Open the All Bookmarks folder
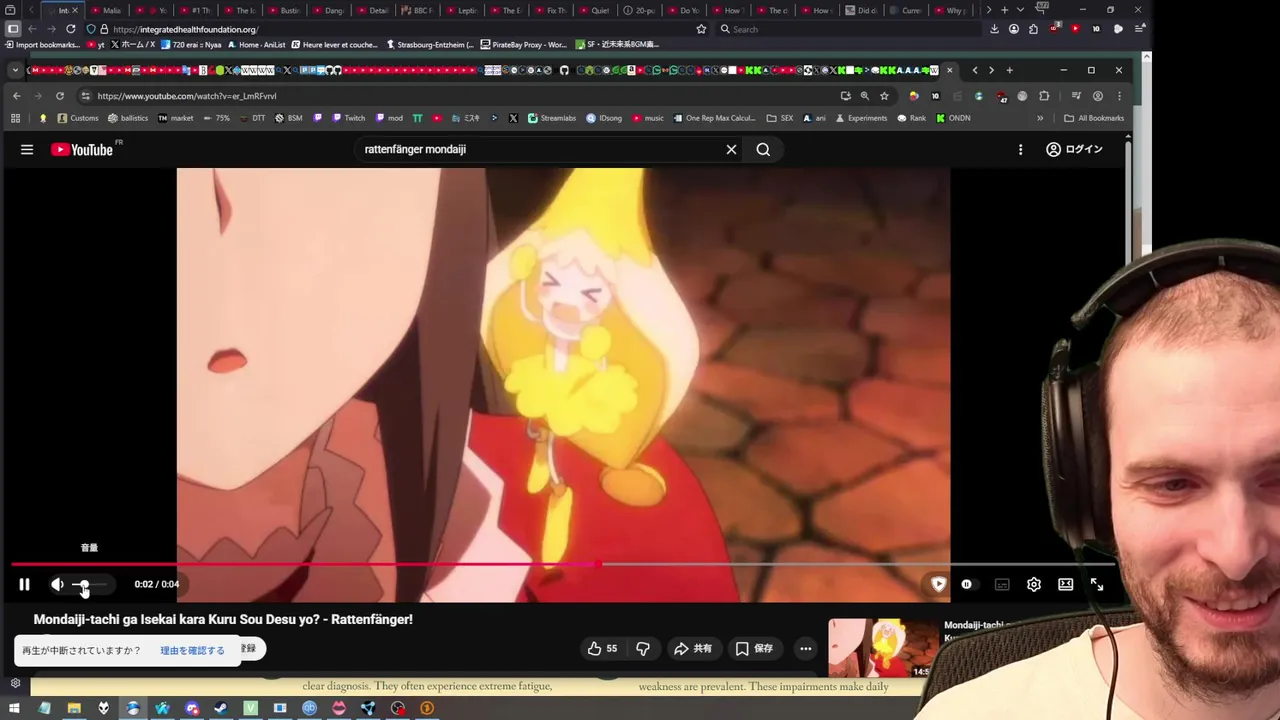 [1094, 118]
